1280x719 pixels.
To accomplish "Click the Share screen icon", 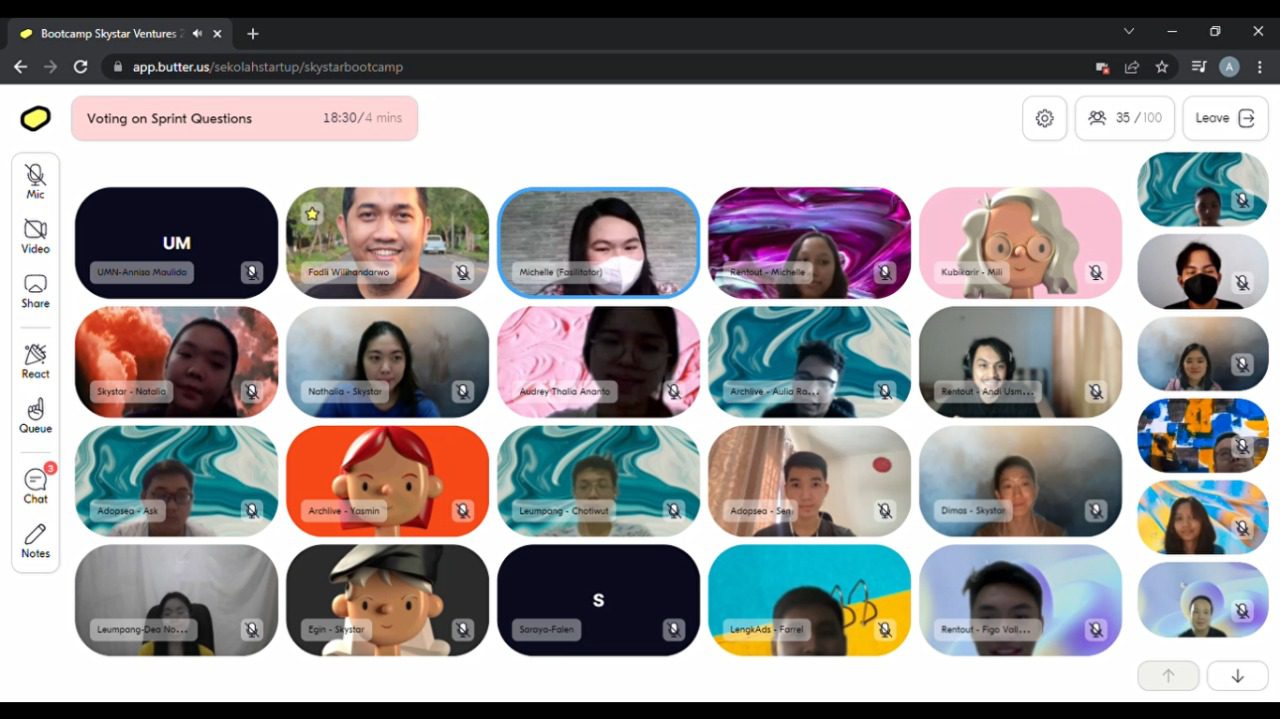I will click(35, 290).
